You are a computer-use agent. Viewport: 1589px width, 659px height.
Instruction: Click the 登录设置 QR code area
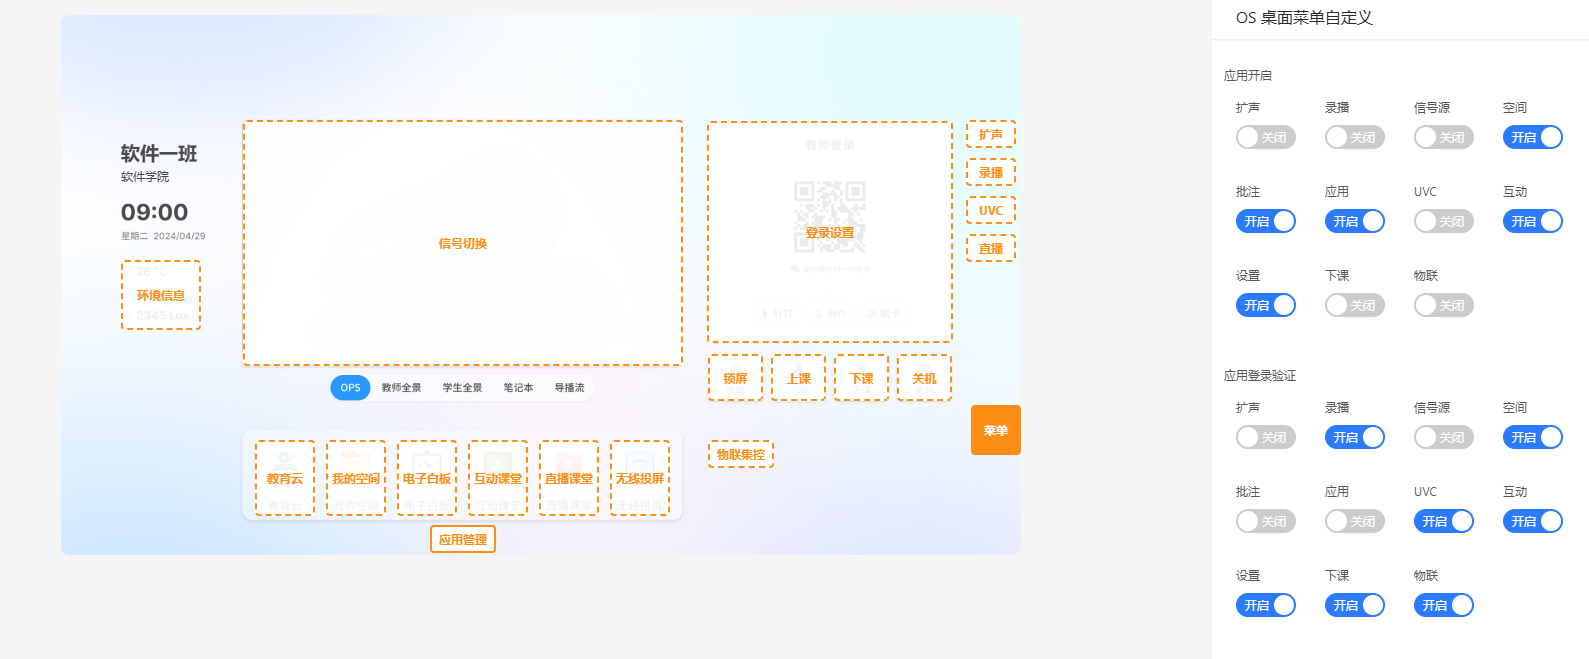click(830, 232)
